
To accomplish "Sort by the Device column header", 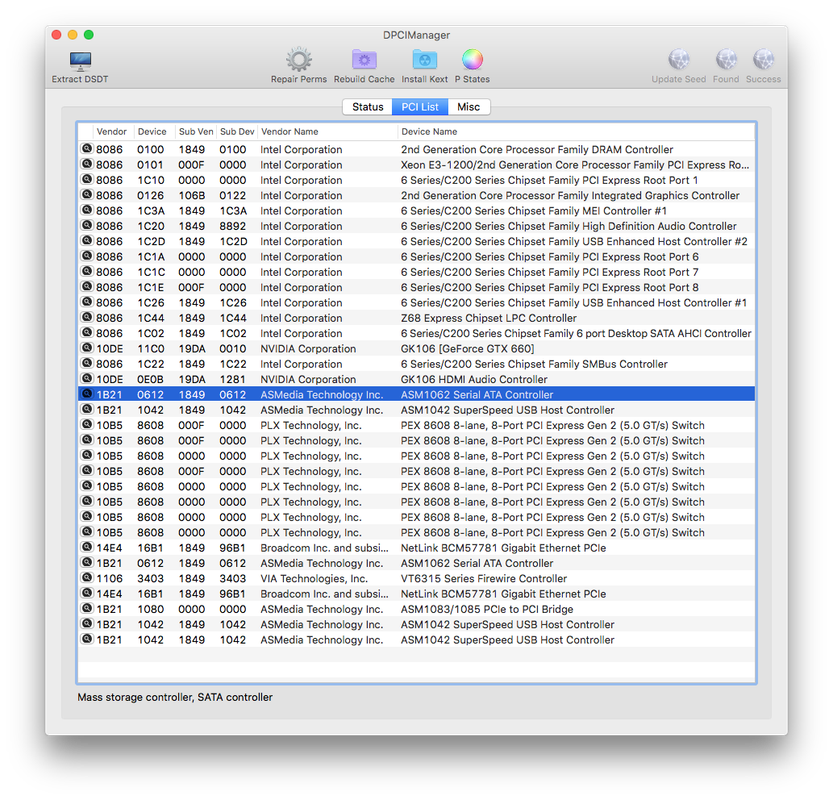I will click(152, 132).
